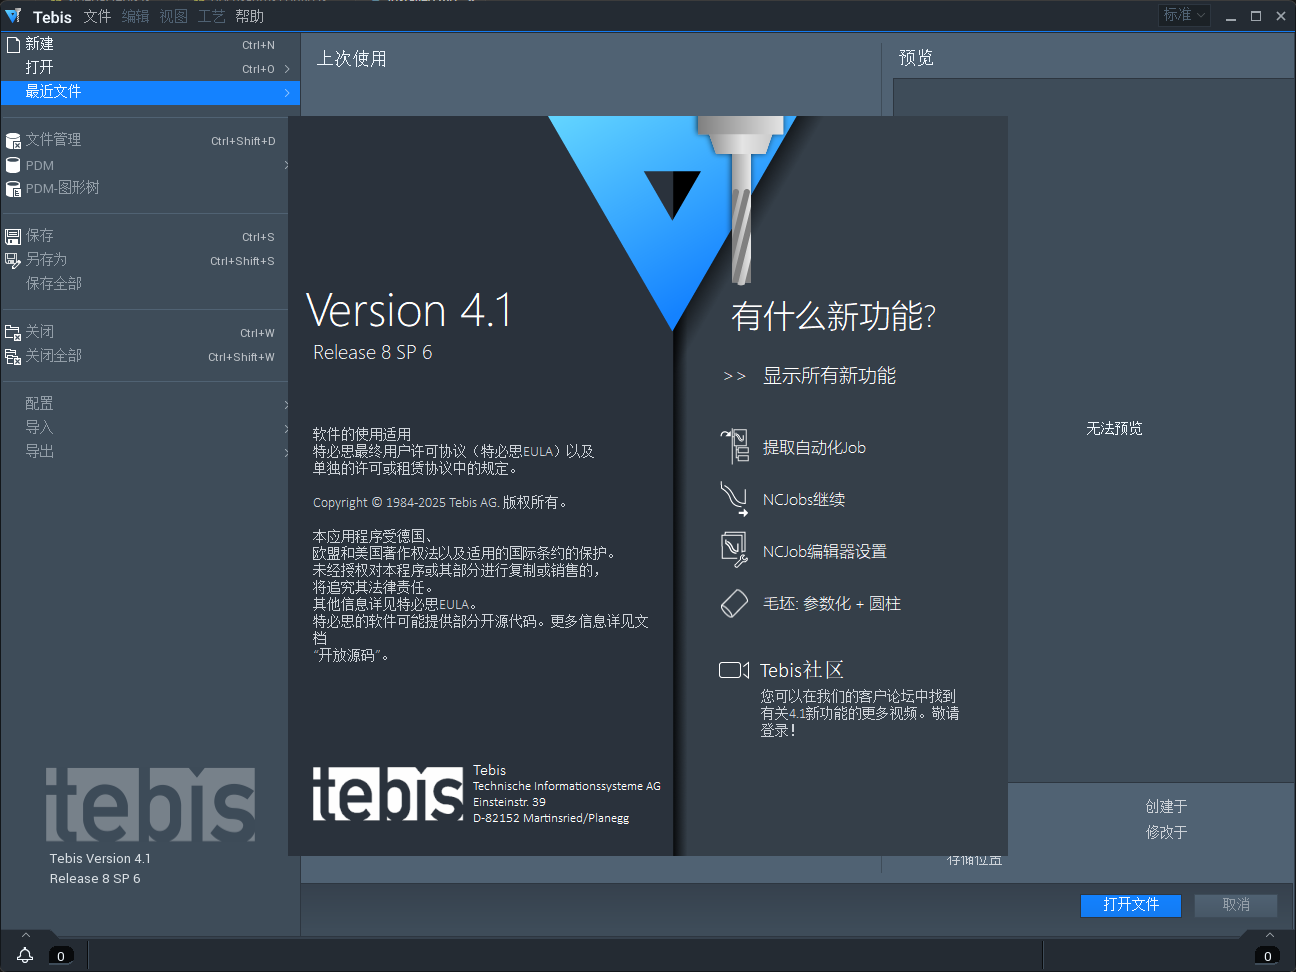Click the 打开文件 button
Viewport: 1296px width, 972px height.
[x=1131, y=905]
